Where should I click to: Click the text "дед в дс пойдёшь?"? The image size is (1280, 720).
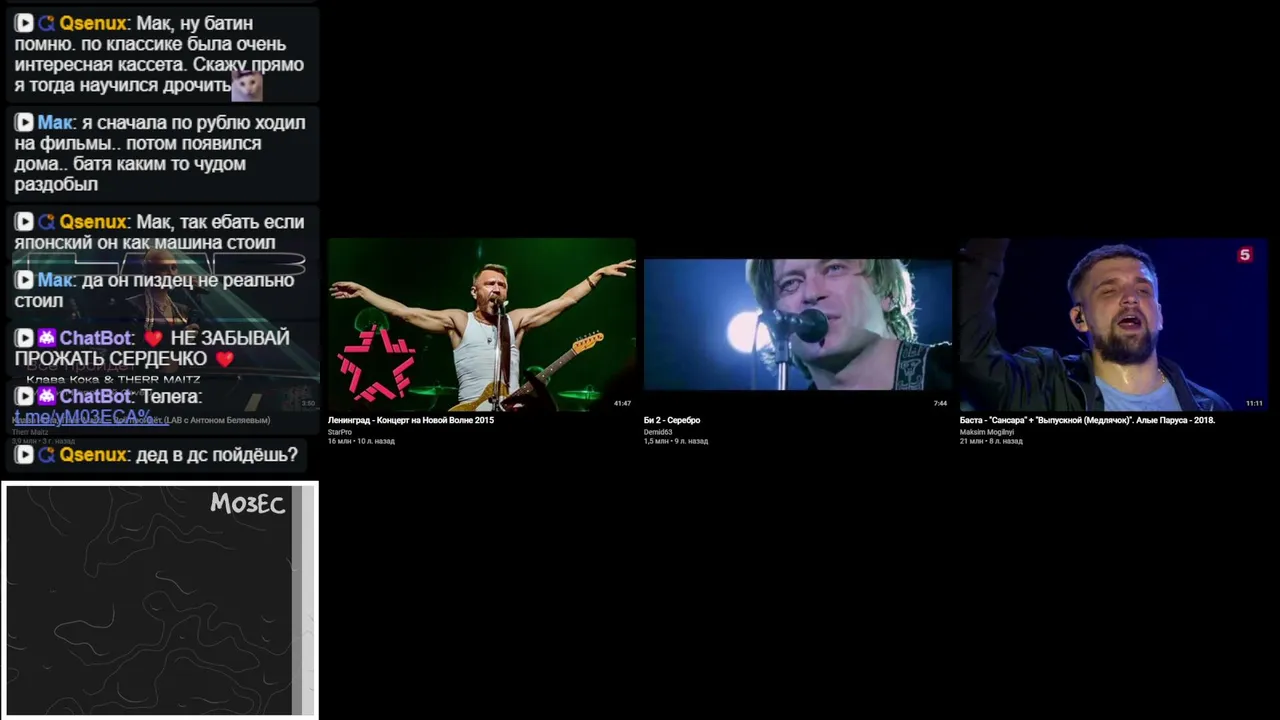[x=217, y=455]
